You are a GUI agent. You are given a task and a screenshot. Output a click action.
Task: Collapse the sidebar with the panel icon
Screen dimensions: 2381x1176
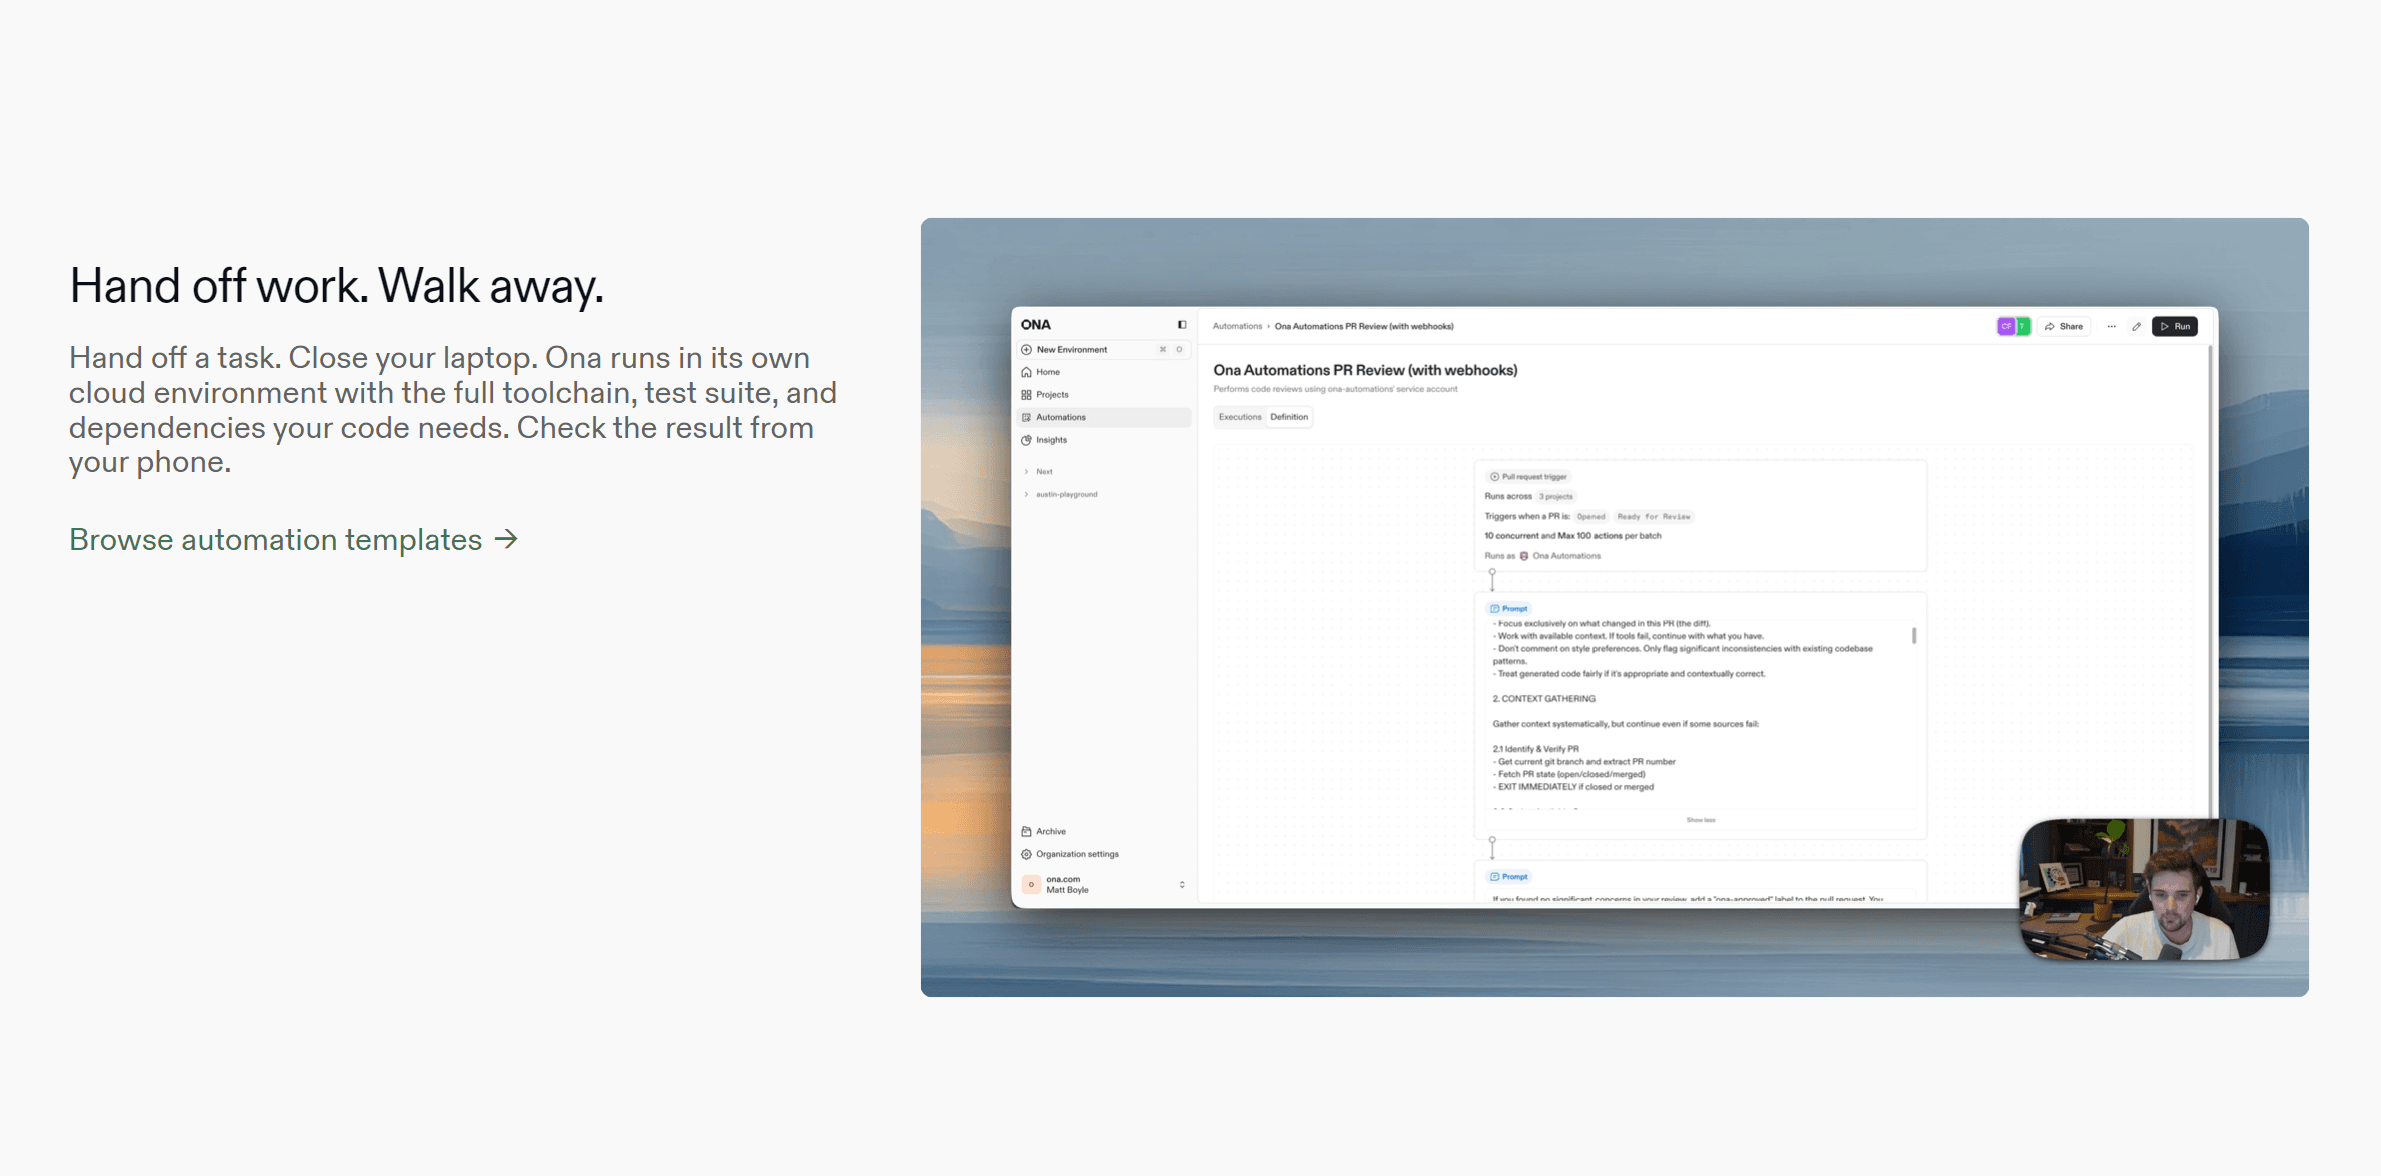click(1181, 325)
